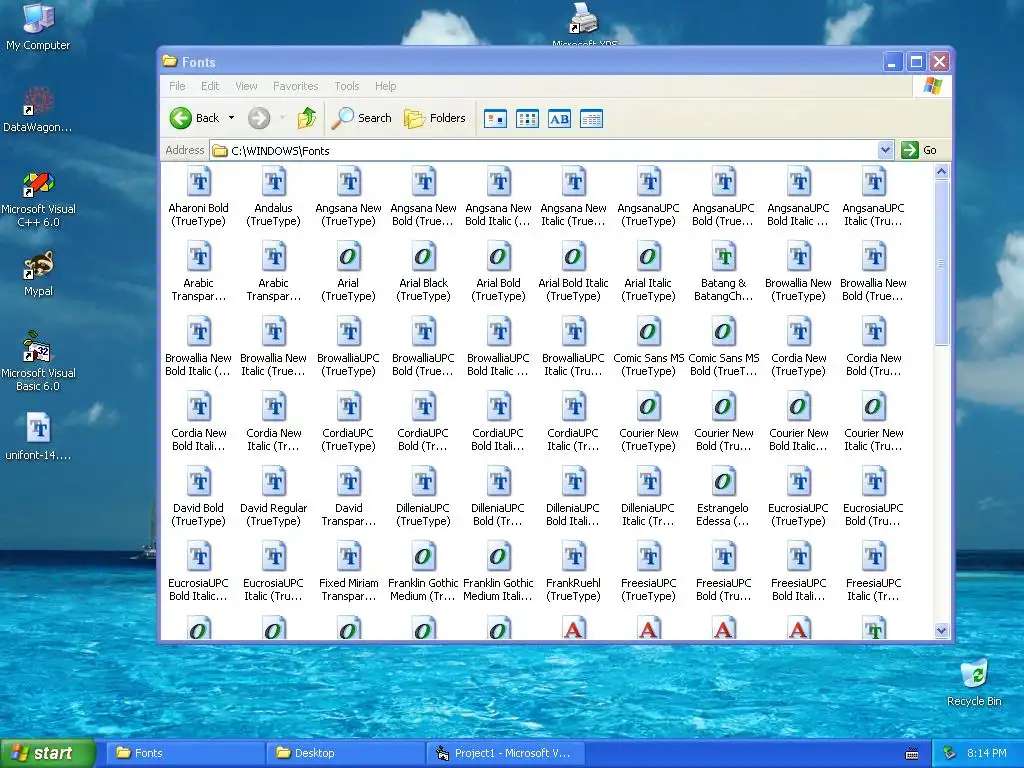Select the Franklin Gothic Medium Italic font
Viewport: 1024px width, 768px height.
pyautogui.click(x=498, y=572)
